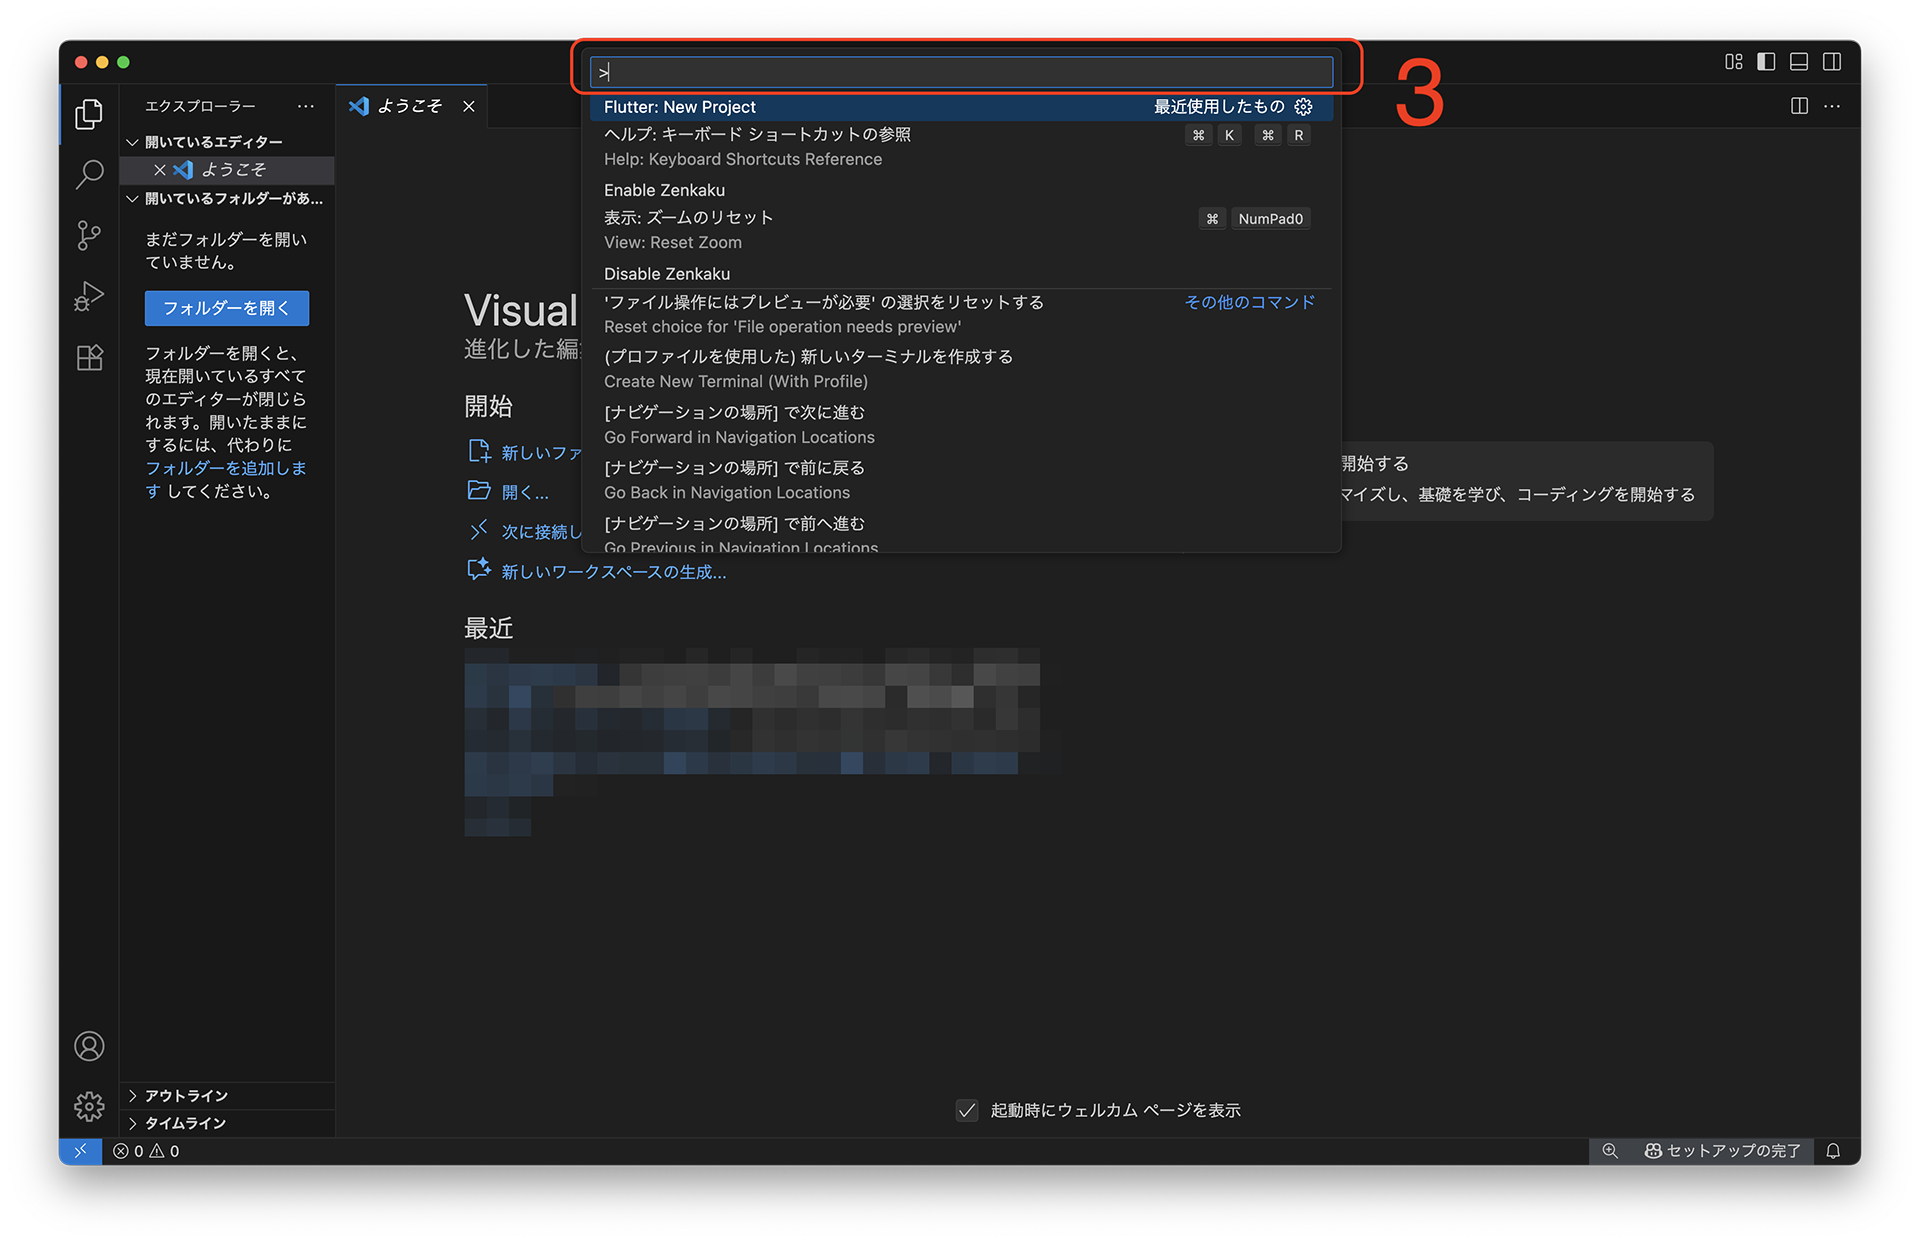Focus the command palette input field
1920x1243 pixels.
tap(961, 72)
